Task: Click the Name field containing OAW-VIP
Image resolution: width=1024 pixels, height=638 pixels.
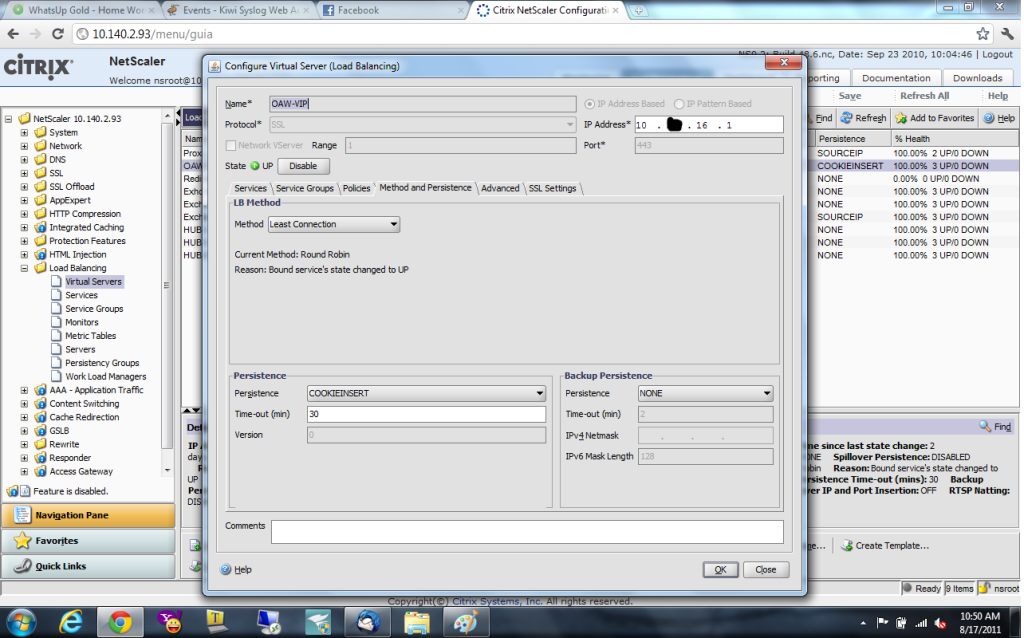Action: [x=423, y=104]
